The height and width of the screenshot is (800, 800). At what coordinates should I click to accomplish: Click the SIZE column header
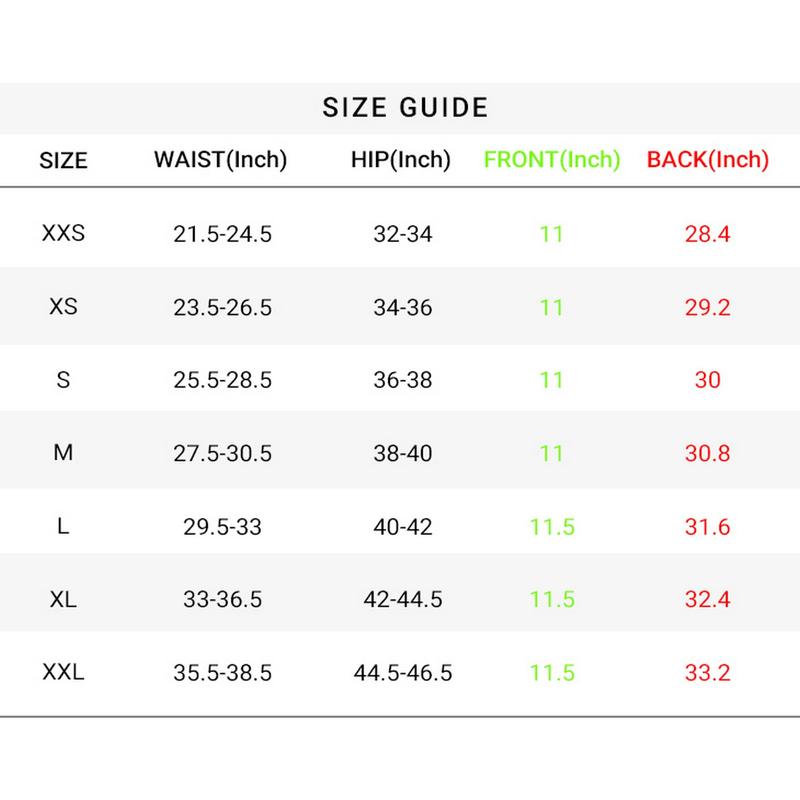[63, 160]
